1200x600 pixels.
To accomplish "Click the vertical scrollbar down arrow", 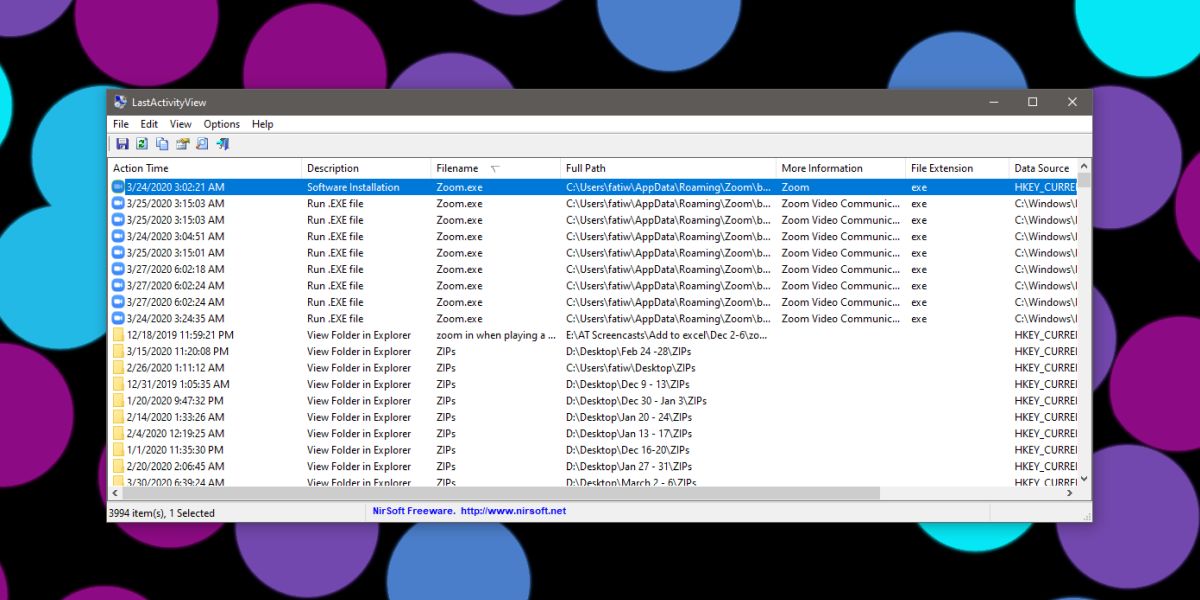I will click(1084, 480).
